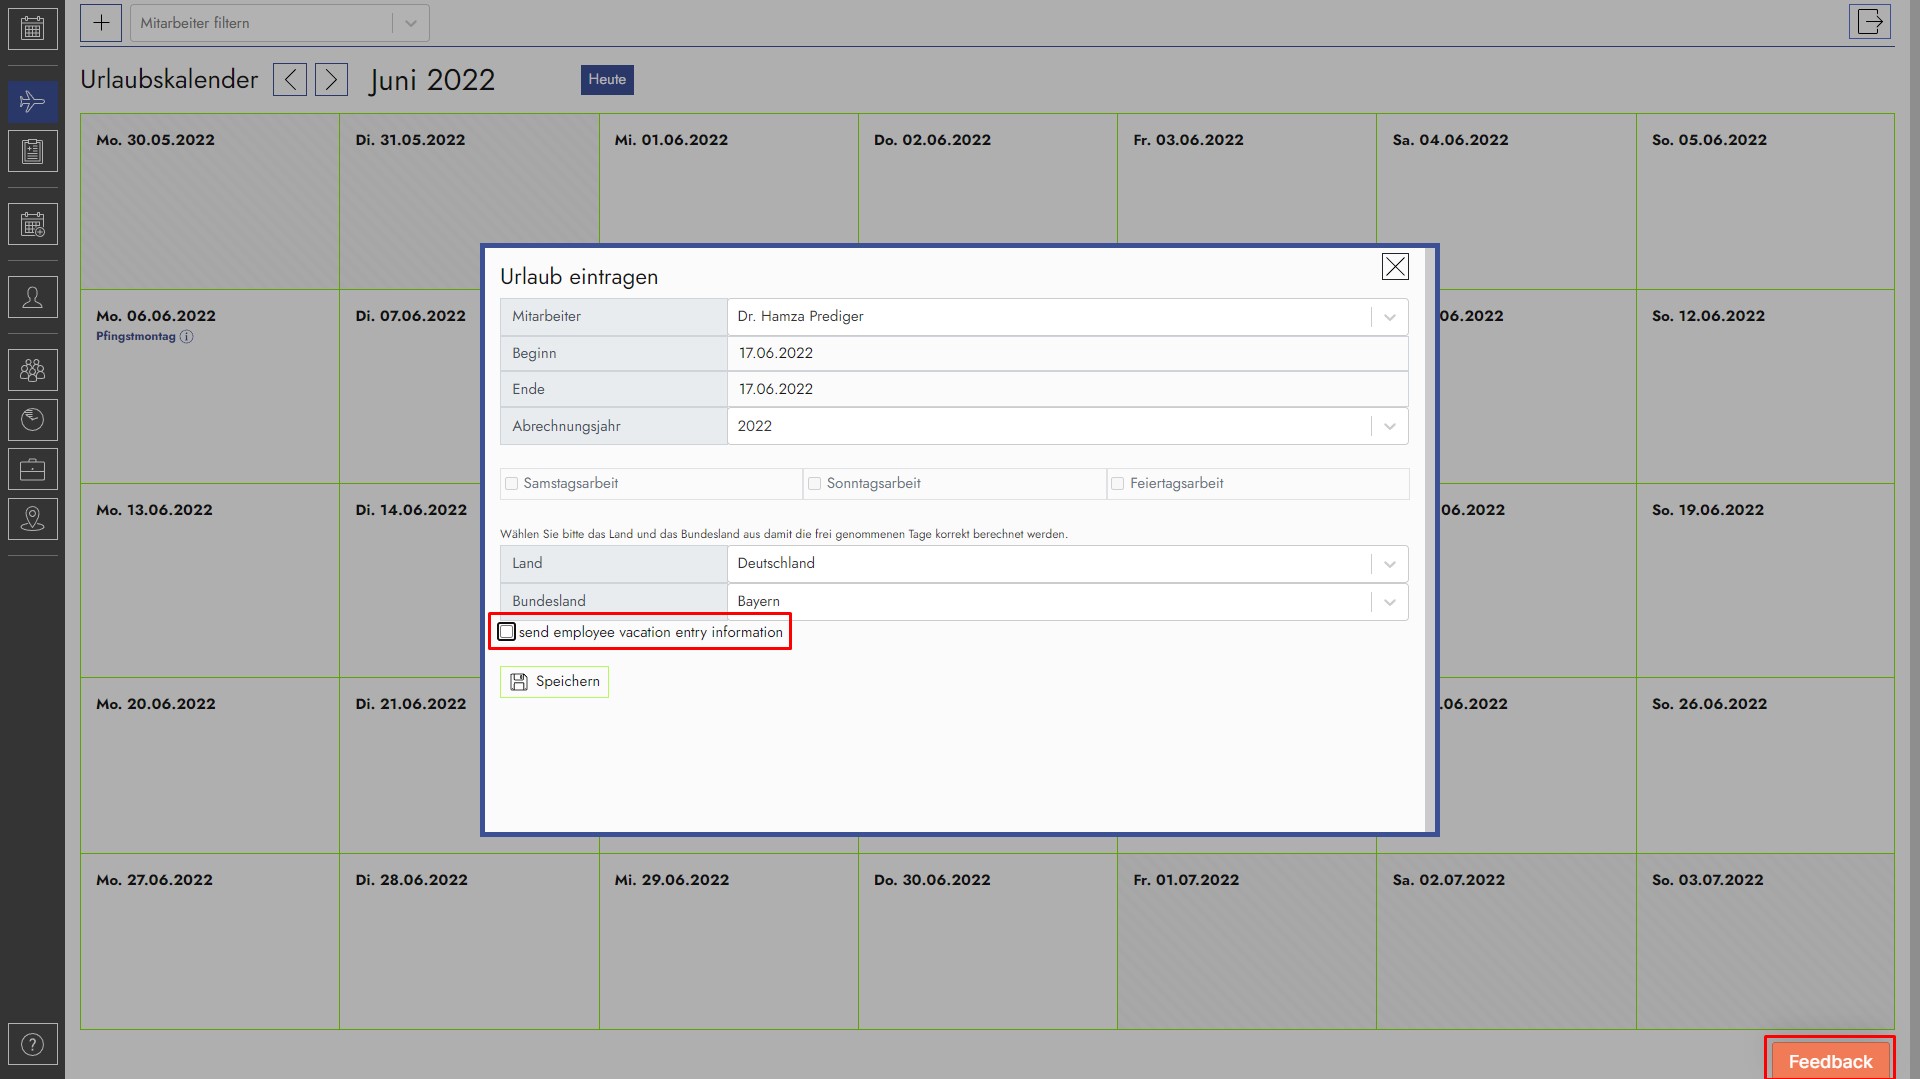Click the help question mark icon
The width and height of the screenshot is (1920, 1079).
[x=32, y=1045]
